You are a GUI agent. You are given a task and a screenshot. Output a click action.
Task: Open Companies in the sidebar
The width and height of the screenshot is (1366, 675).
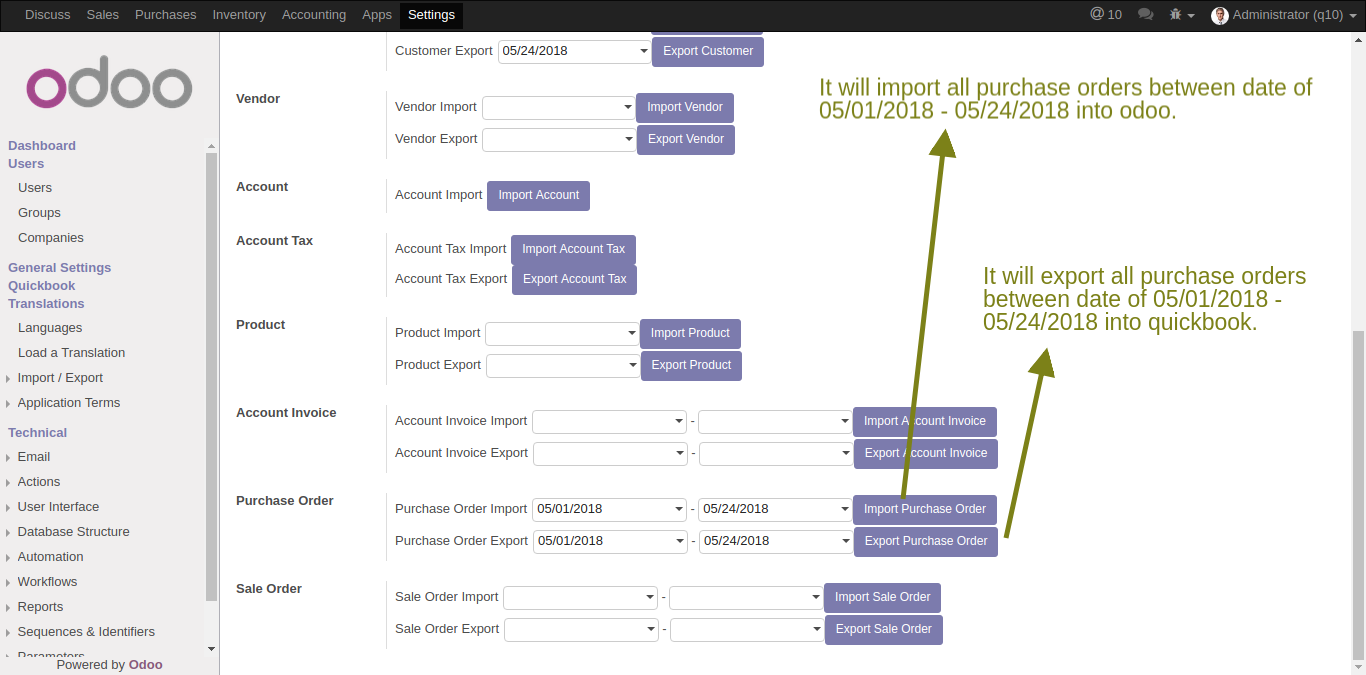(x=51, y=238)
